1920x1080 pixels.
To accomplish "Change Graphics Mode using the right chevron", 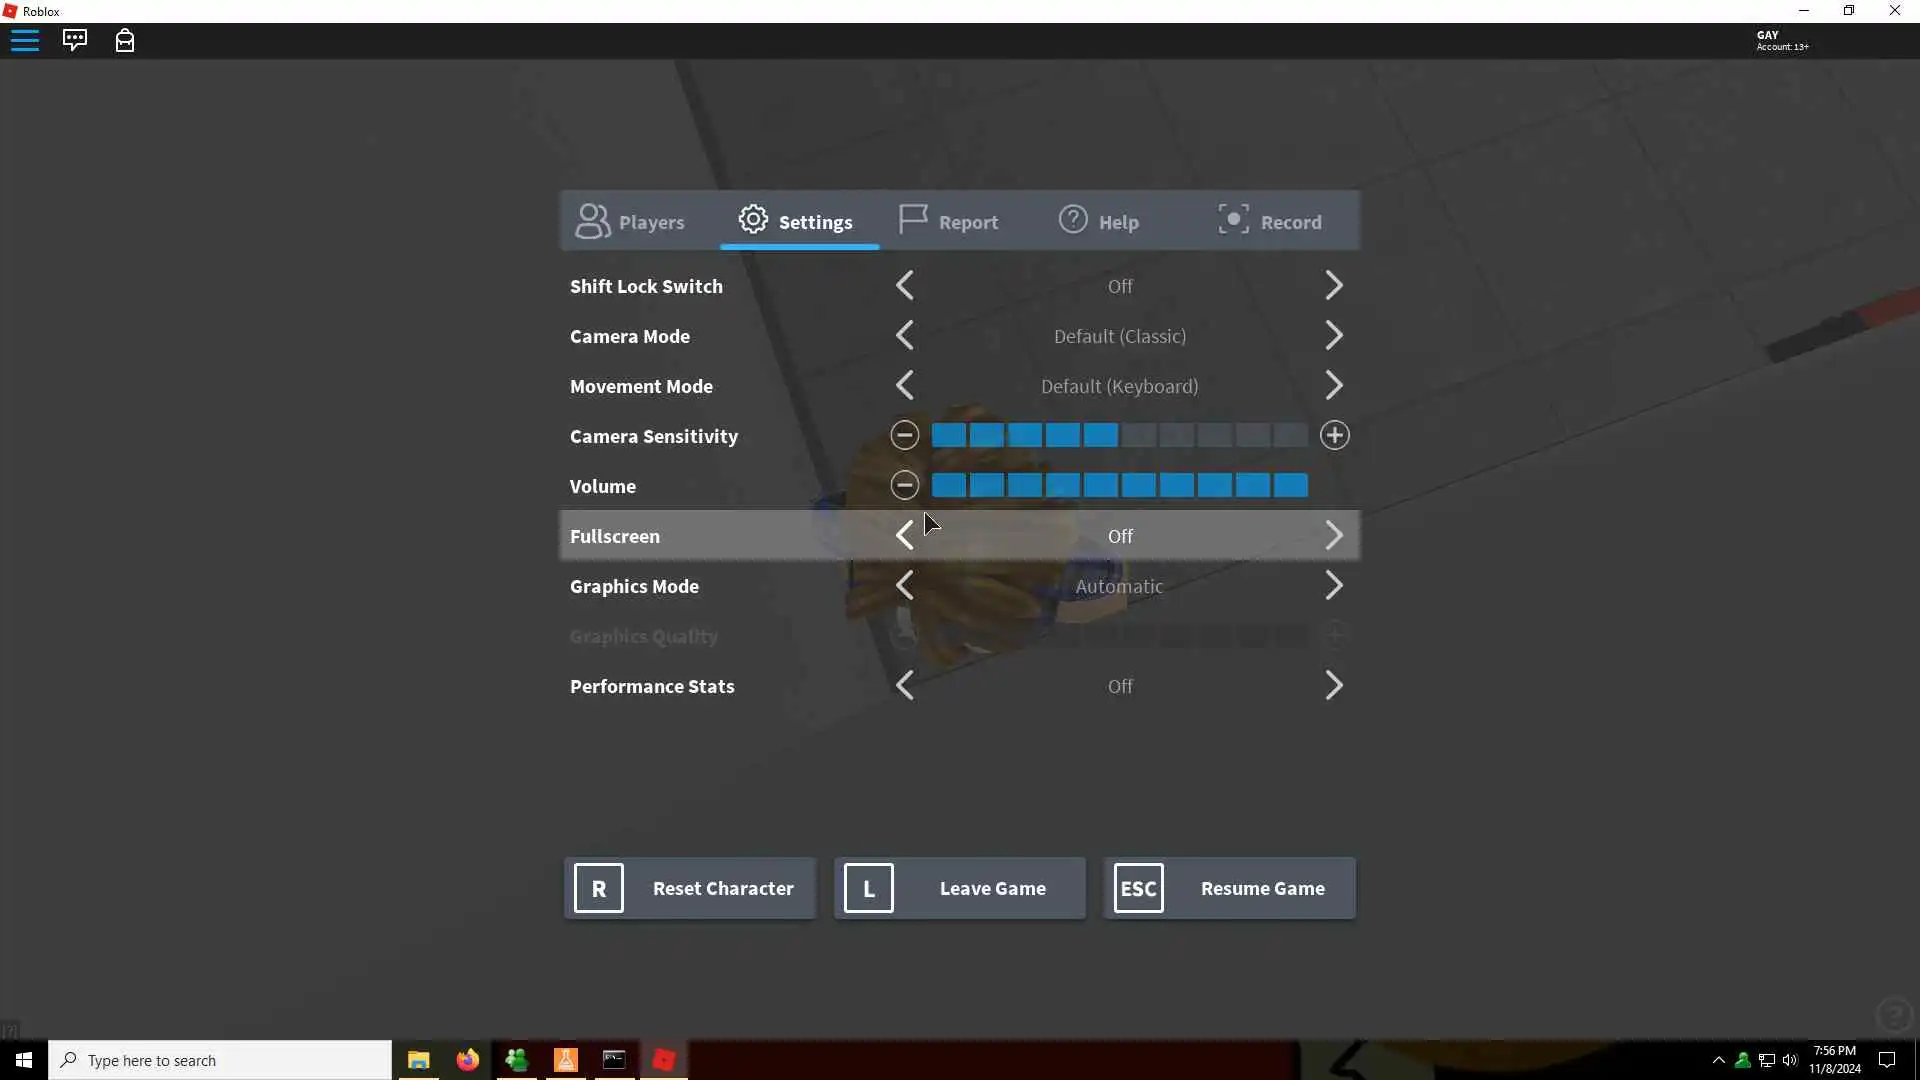I will click(x=1334, y=585).
